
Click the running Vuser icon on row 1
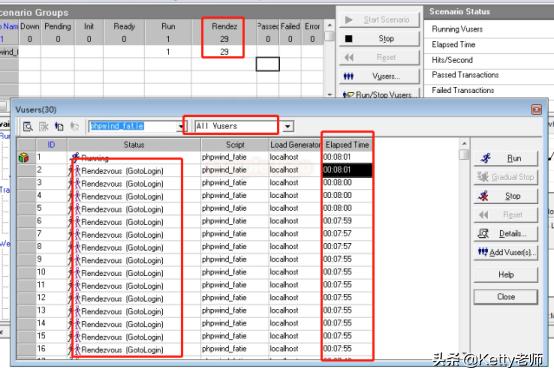(75, 157)
